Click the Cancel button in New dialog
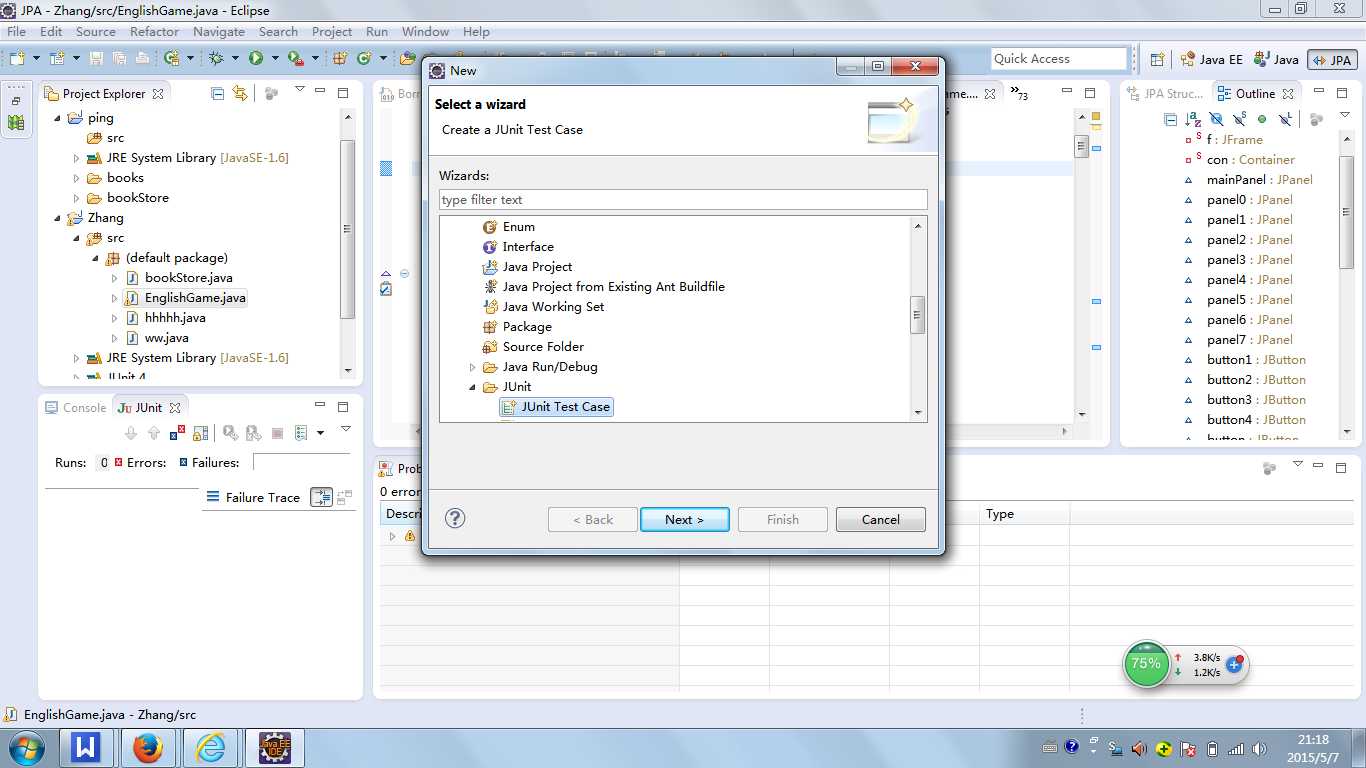 click(881, 519)
